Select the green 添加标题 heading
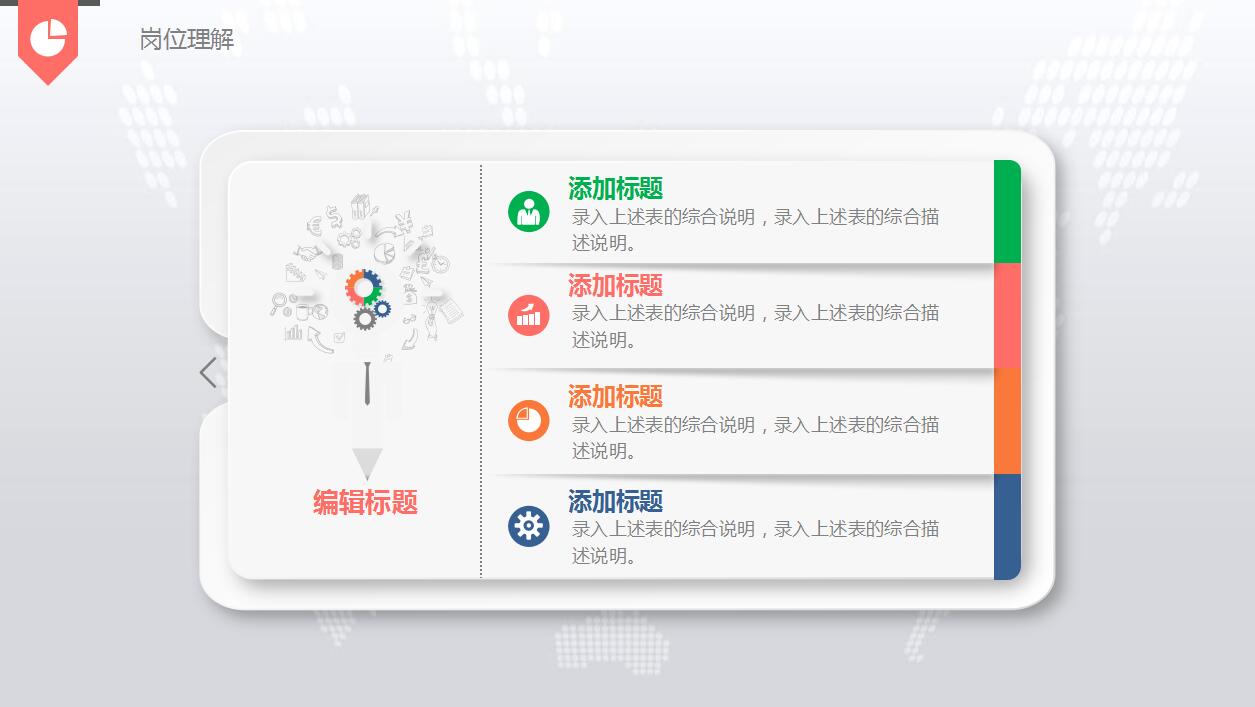This screenshot has height=707, width=1255. click(615, 188)
